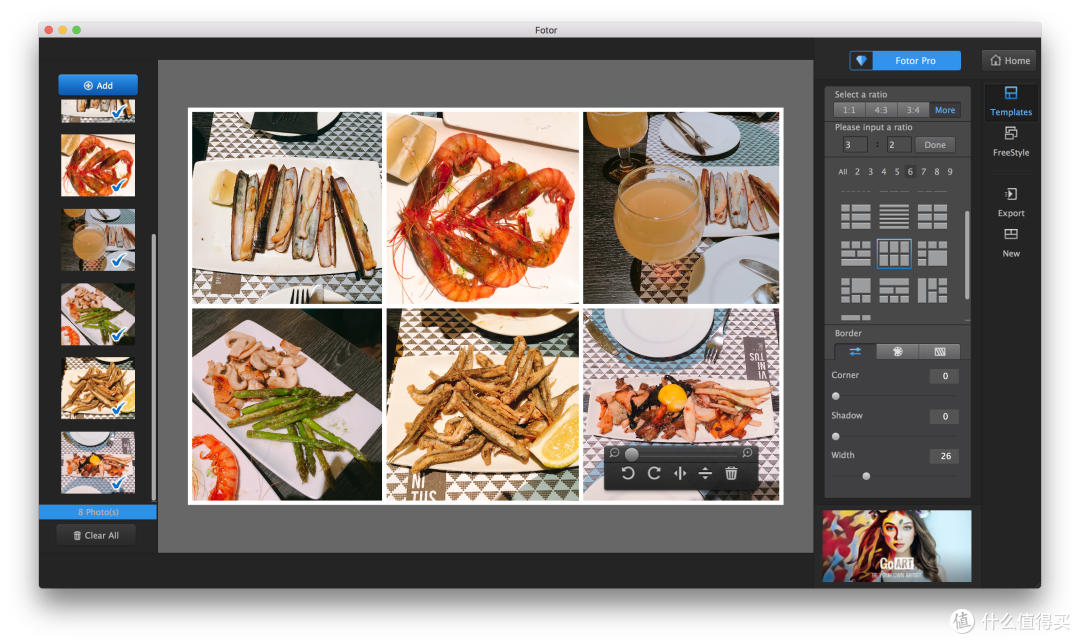Choose the six horizontal rows template

coord(894,216)
